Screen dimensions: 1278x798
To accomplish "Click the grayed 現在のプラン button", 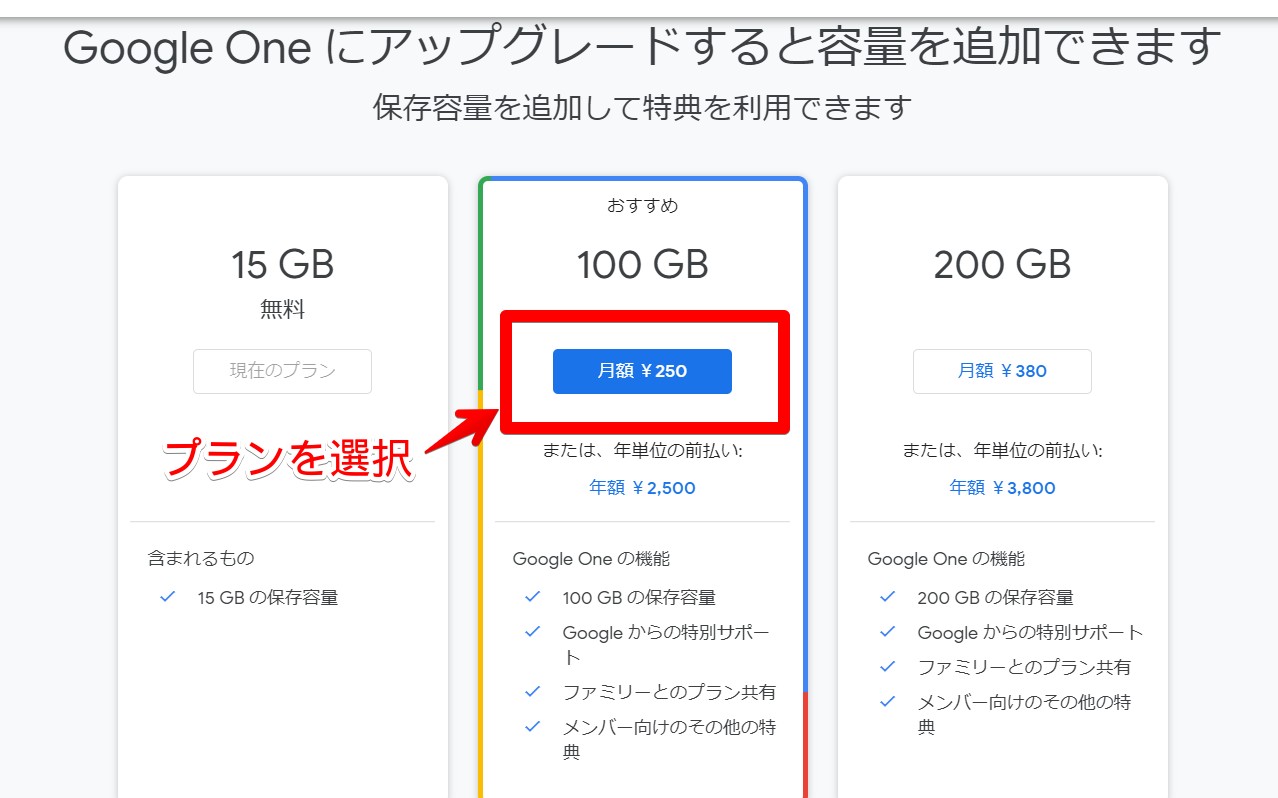I will pyautogui.click(x=282, y=371).
